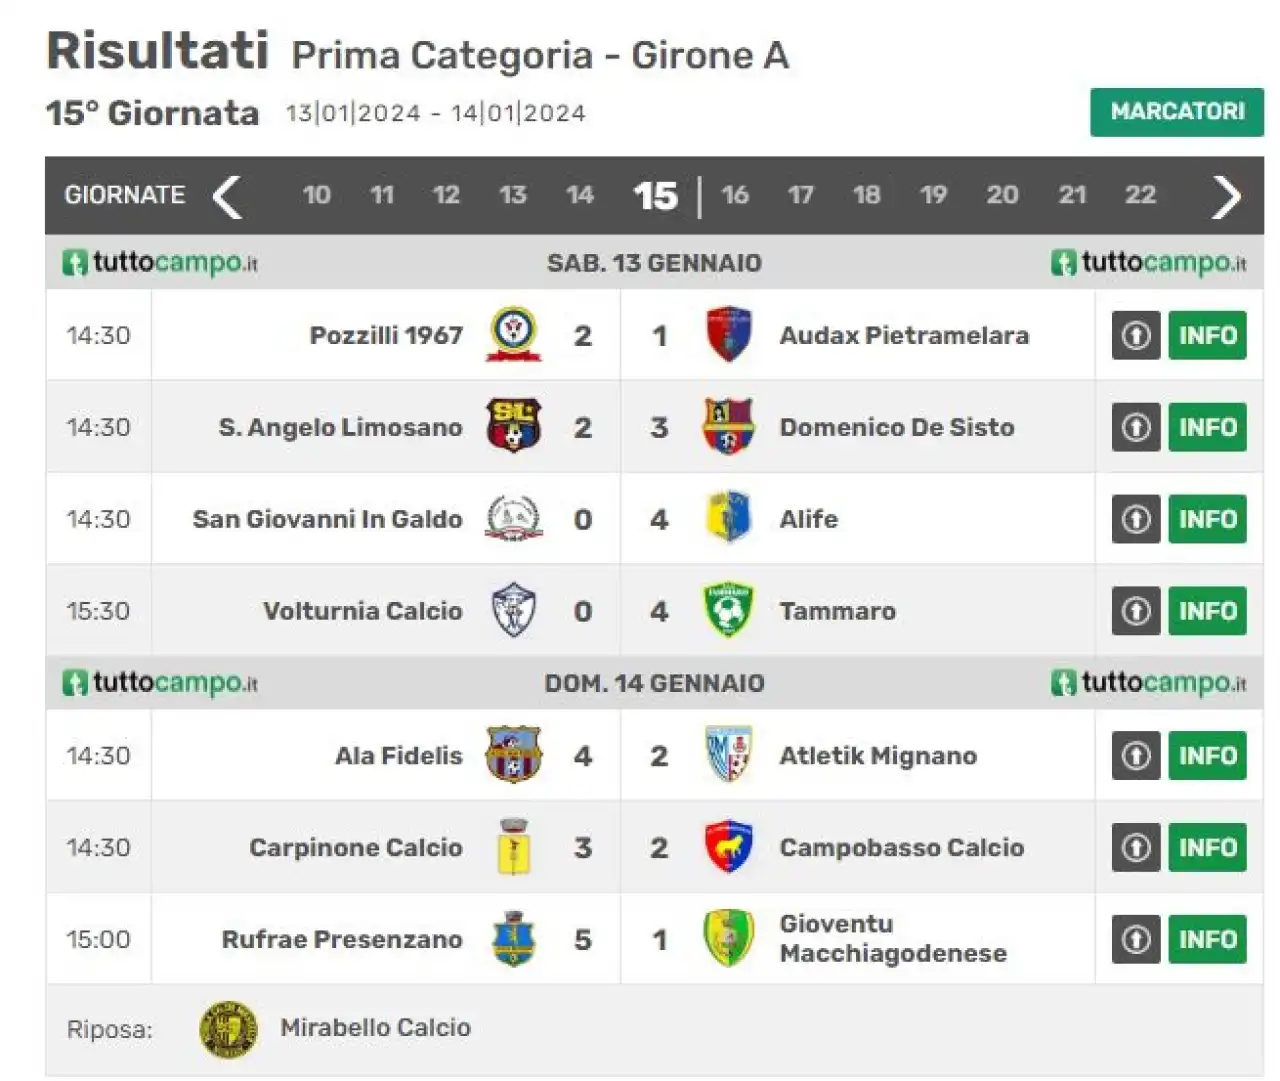
Task: Click the up-arrow icon for Pozzilli match
Action: click(x=1136, y=335)
